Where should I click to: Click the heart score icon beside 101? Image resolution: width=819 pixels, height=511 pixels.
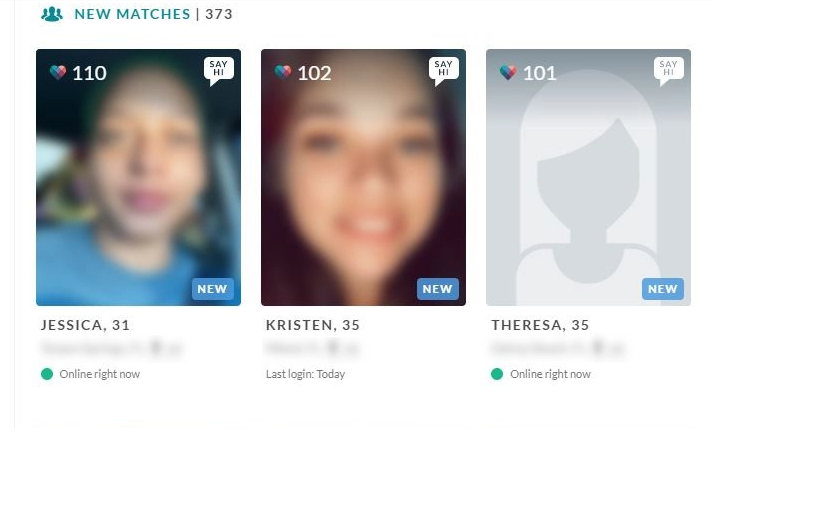508,72
